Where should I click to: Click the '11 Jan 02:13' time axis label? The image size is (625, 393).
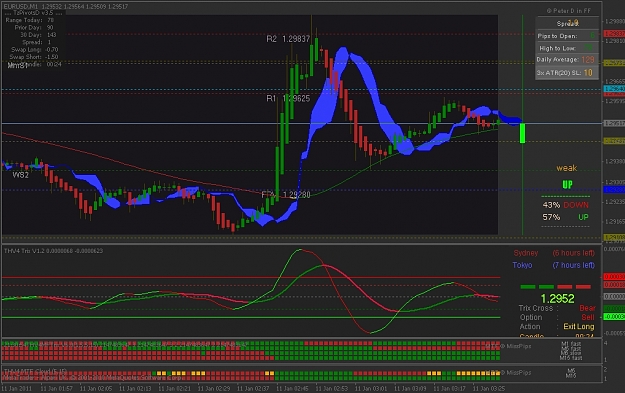coord(135,388)
